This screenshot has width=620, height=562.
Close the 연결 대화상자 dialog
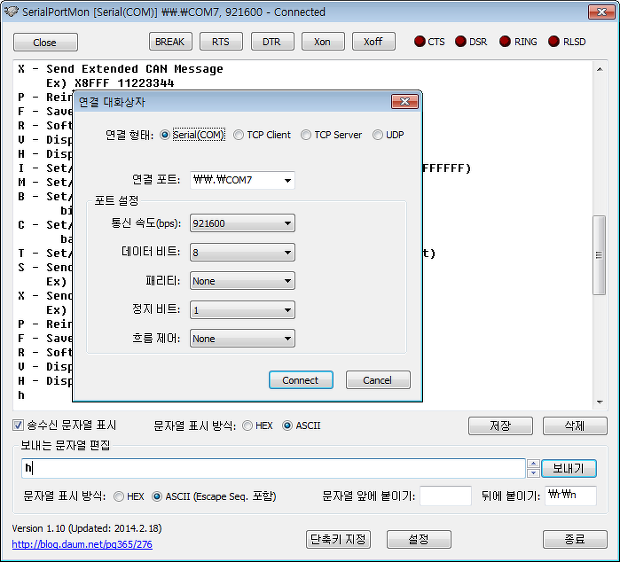pyautogui.click(x=405, y=102)
